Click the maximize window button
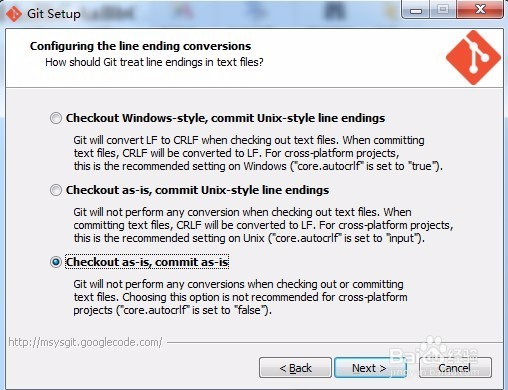This screenshot has width=508, height=390. point(443,10)
